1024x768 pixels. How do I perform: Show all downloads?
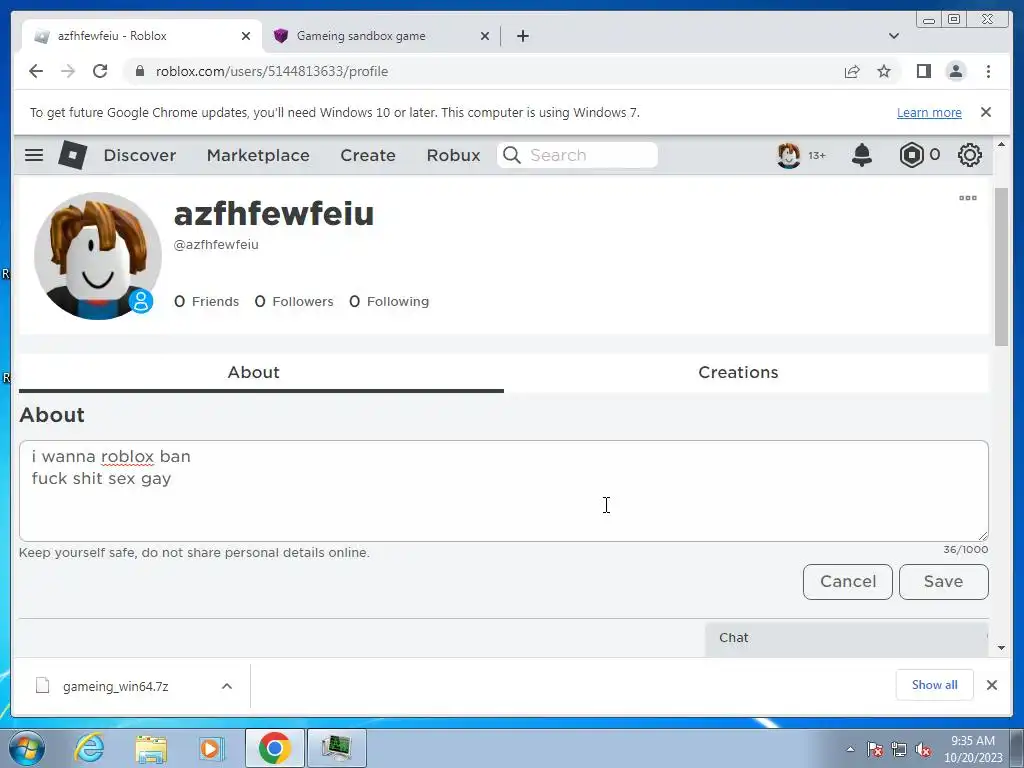(x=935, y=684)
